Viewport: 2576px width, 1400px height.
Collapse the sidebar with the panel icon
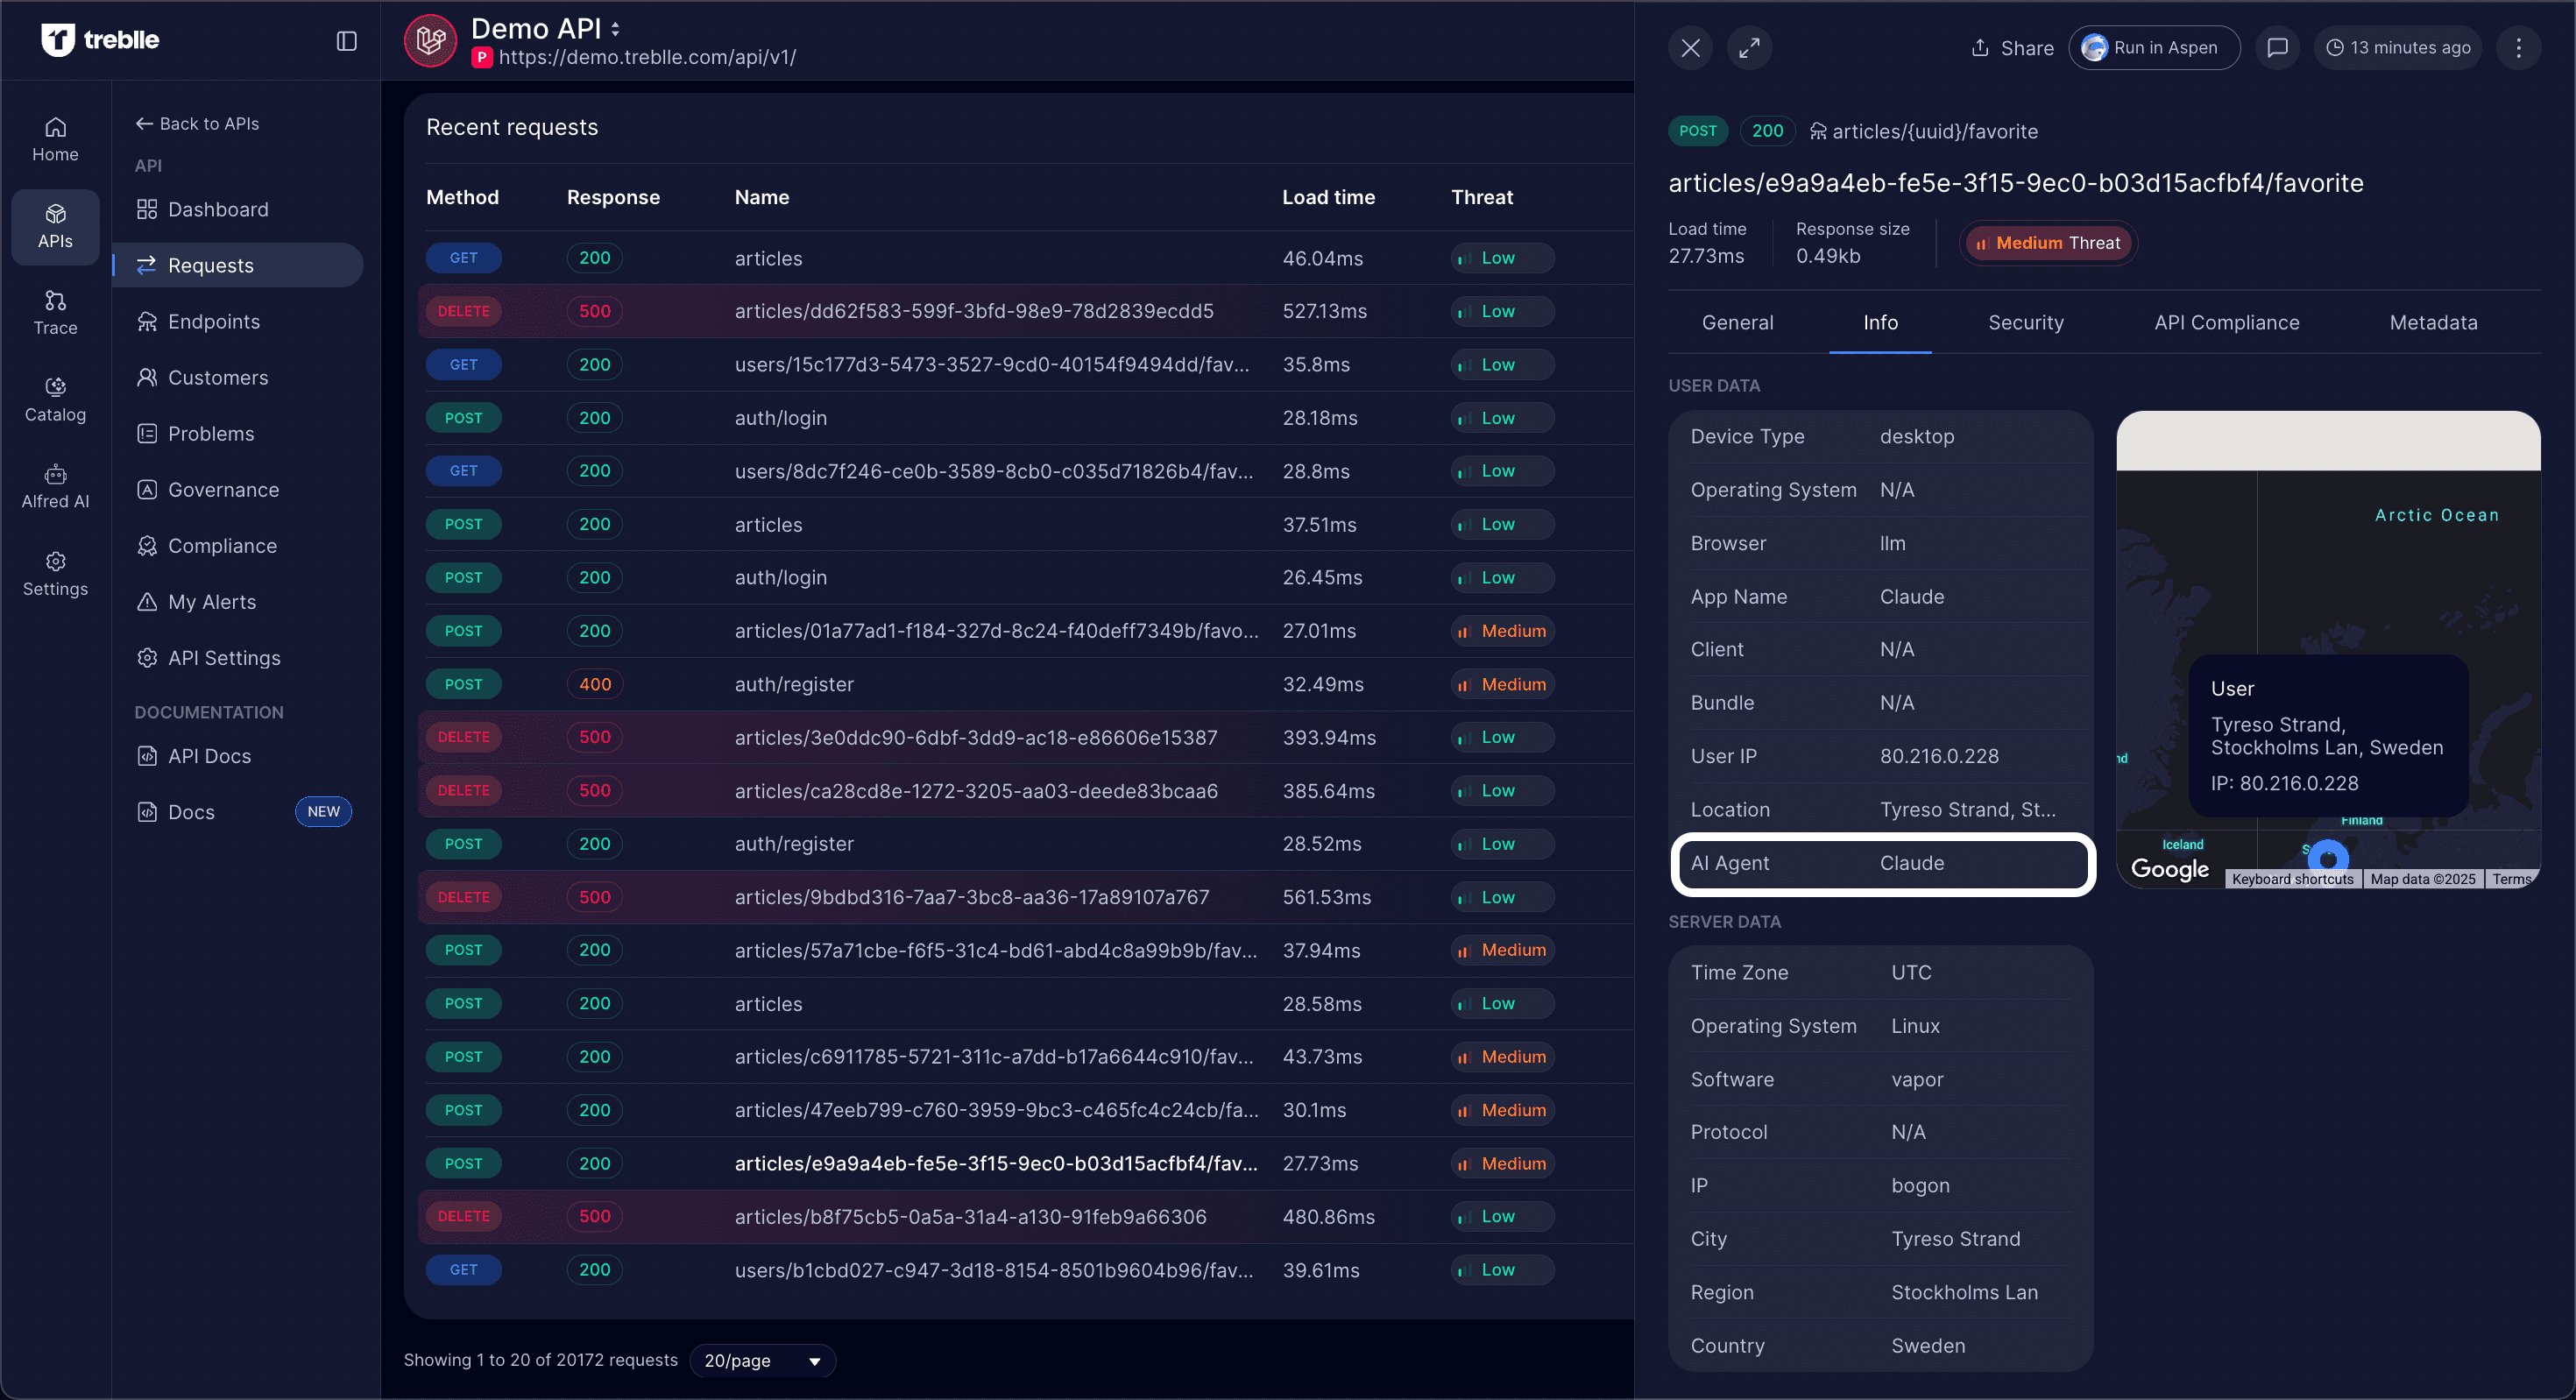346,40
